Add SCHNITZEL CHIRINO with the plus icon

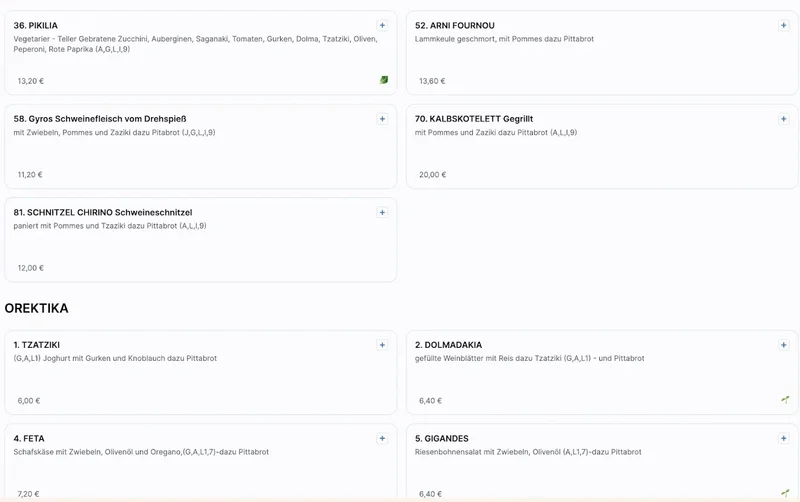tap(382, 212)
